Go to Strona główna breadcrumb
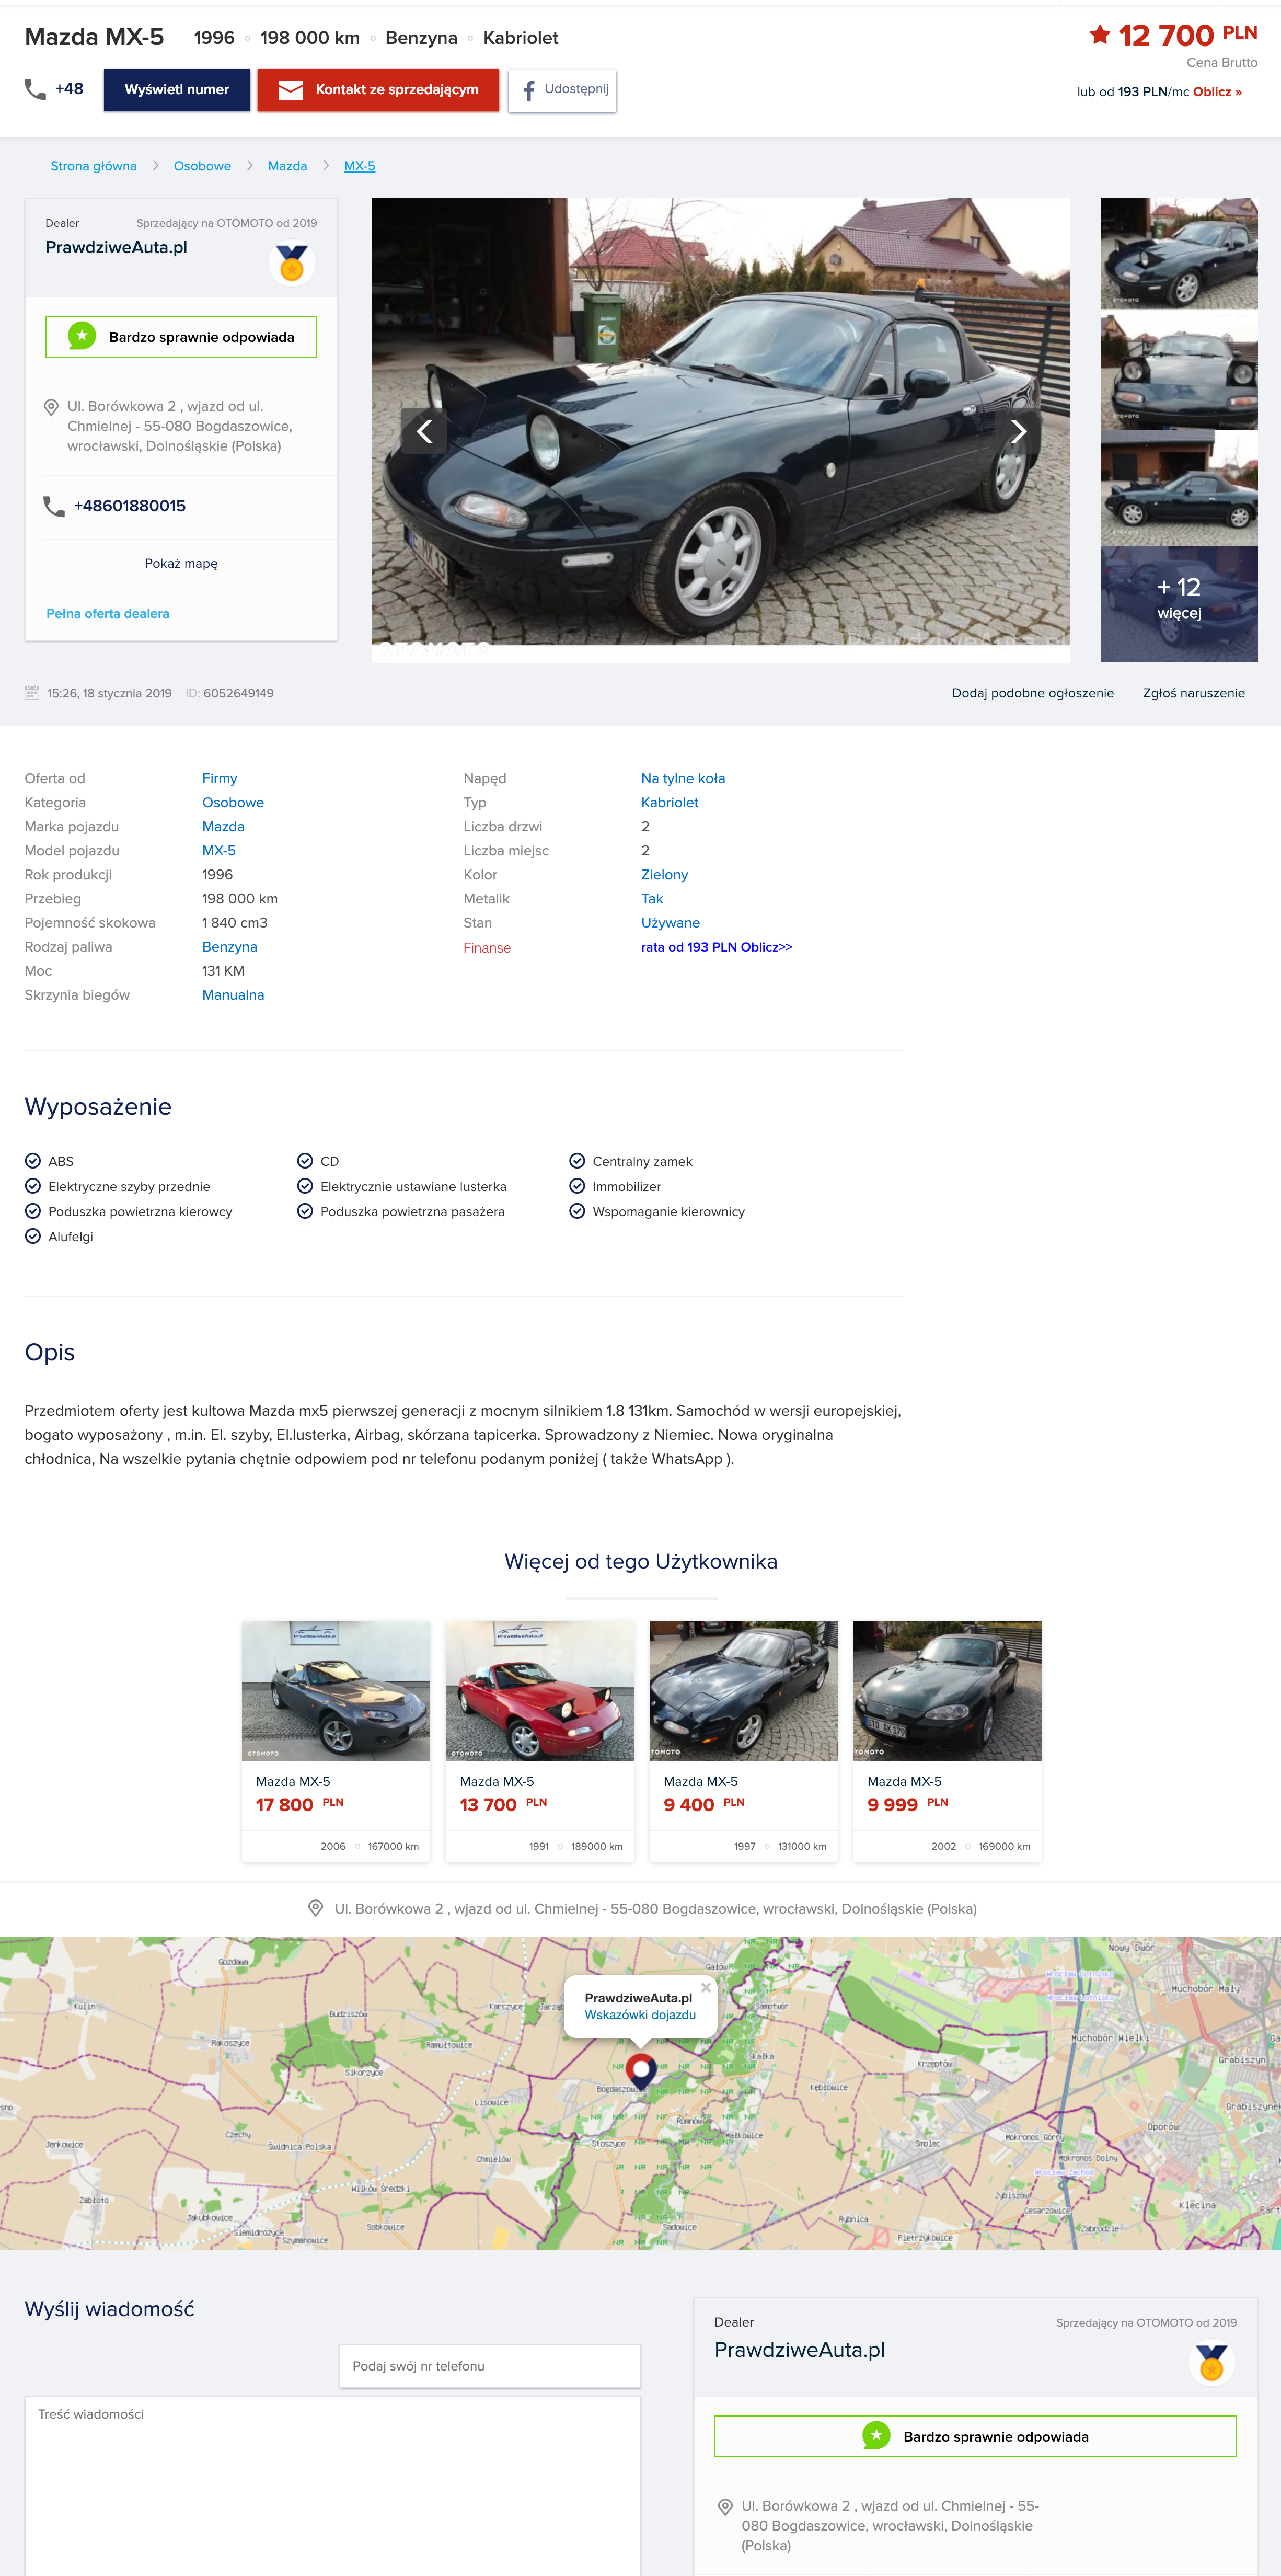The image size is (1281, 2576). [x=94, y=166]
